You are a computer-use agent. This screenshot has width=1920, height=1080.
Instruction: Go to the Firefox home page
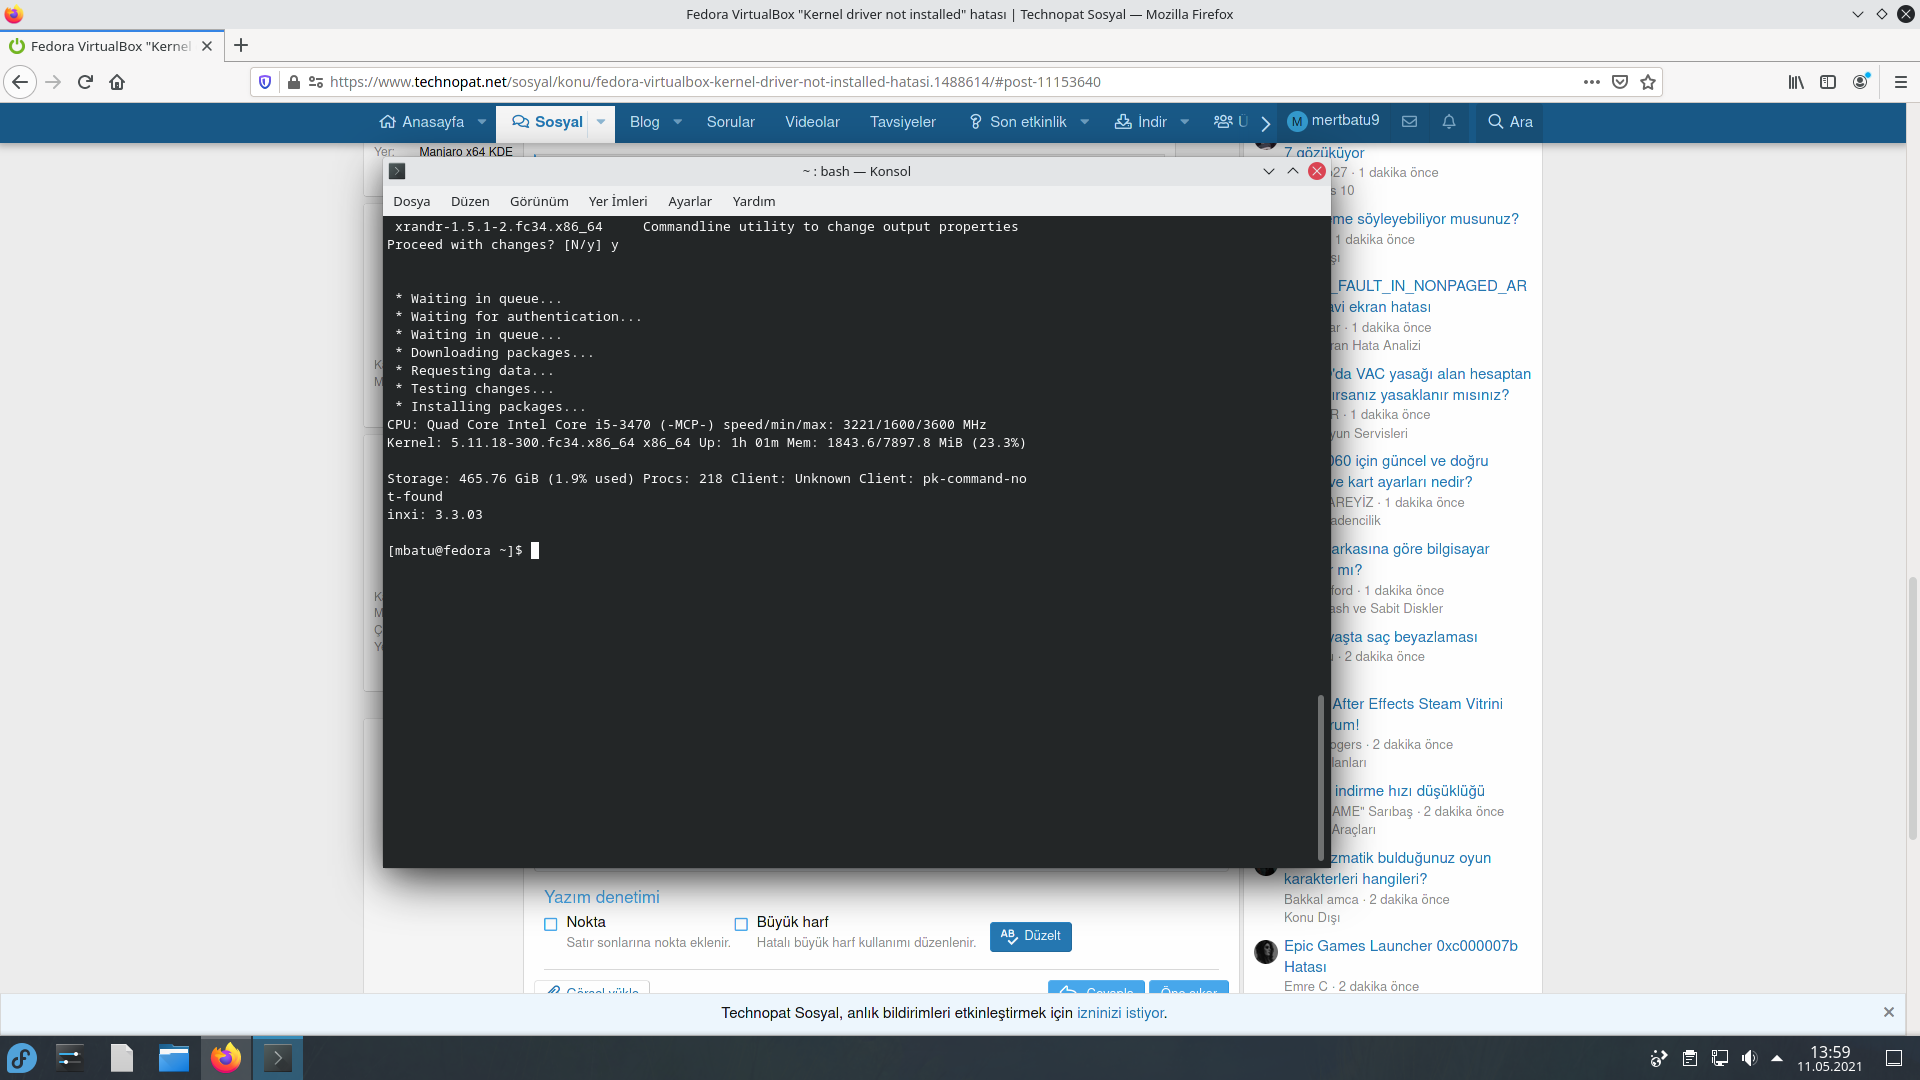point(117,82)
